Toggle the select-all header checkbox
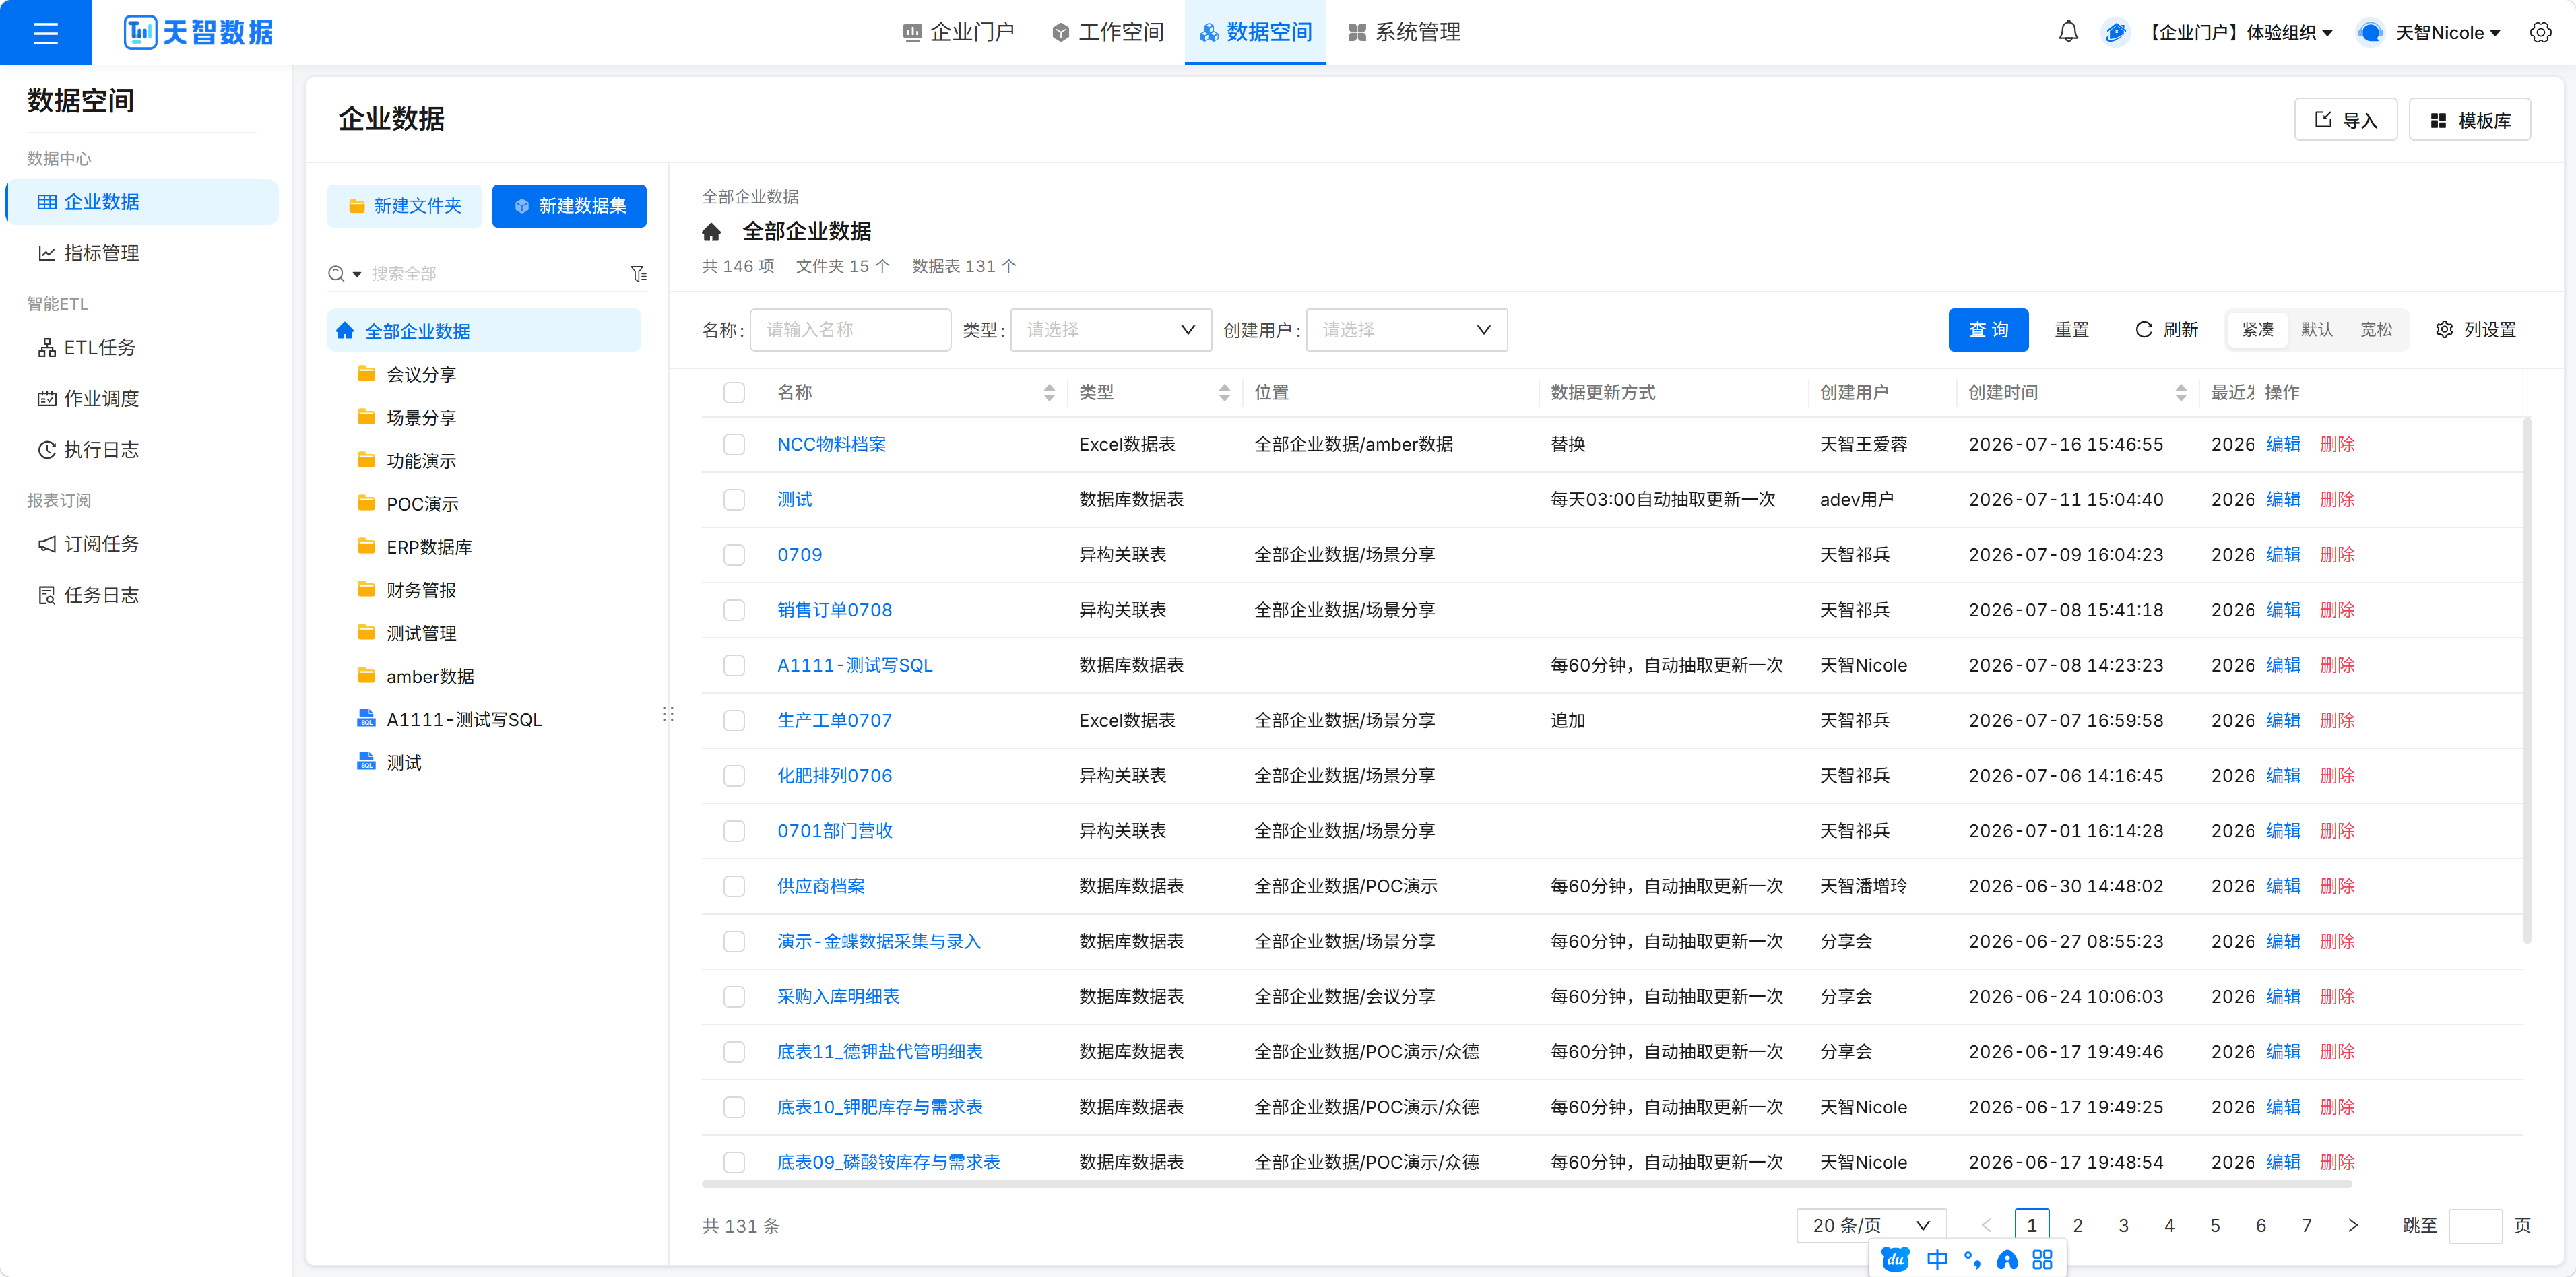This screenshot has width=2576, height=1277. [x=734, y=392]
